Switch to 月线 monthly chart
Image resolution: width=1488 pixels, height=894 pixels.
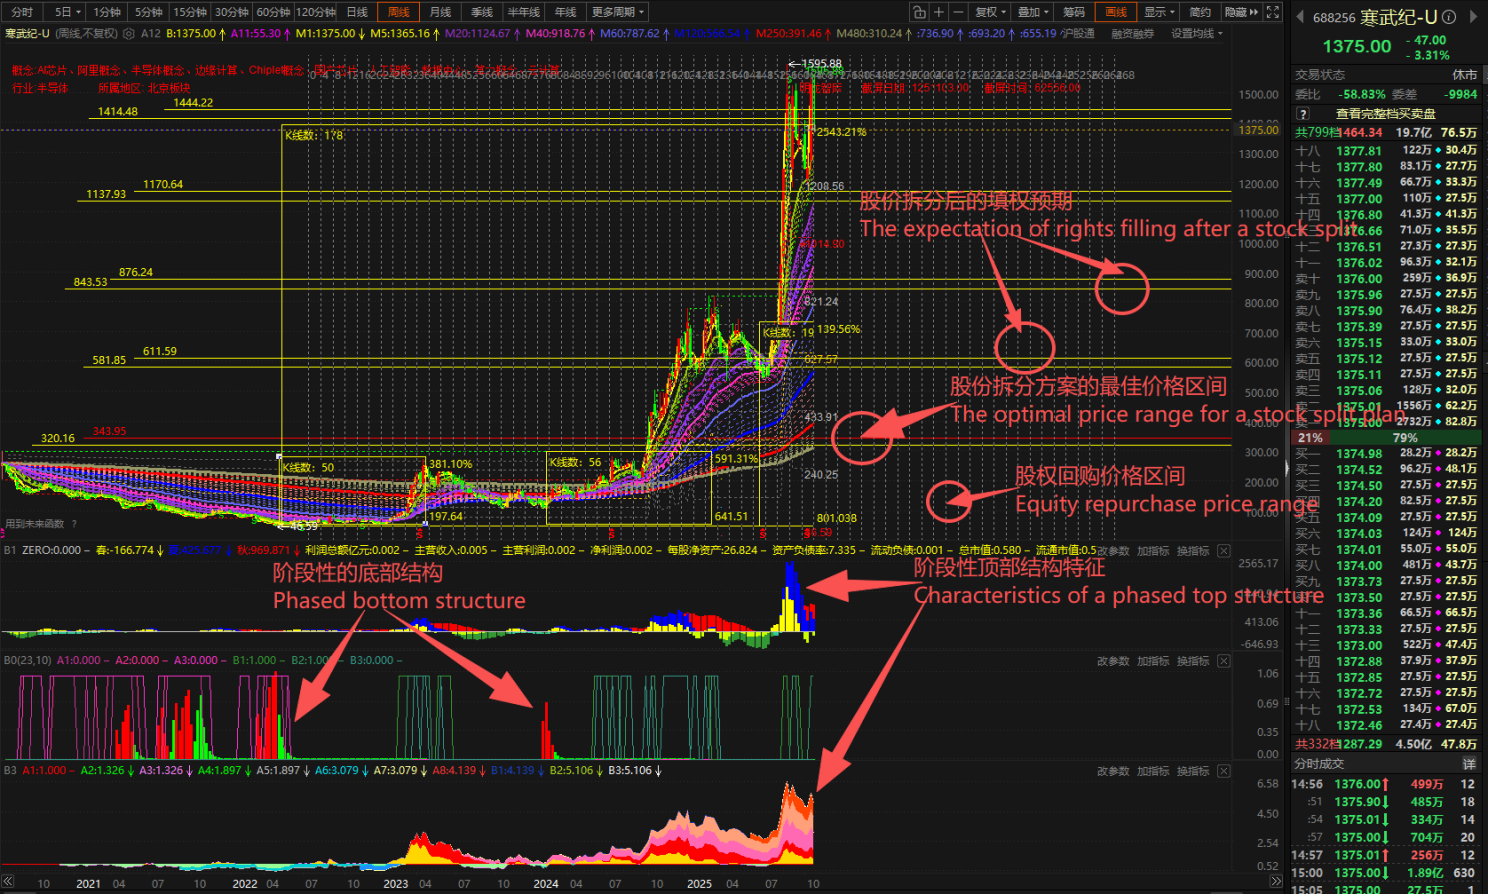pyautogui.click(x=440, y=12)
